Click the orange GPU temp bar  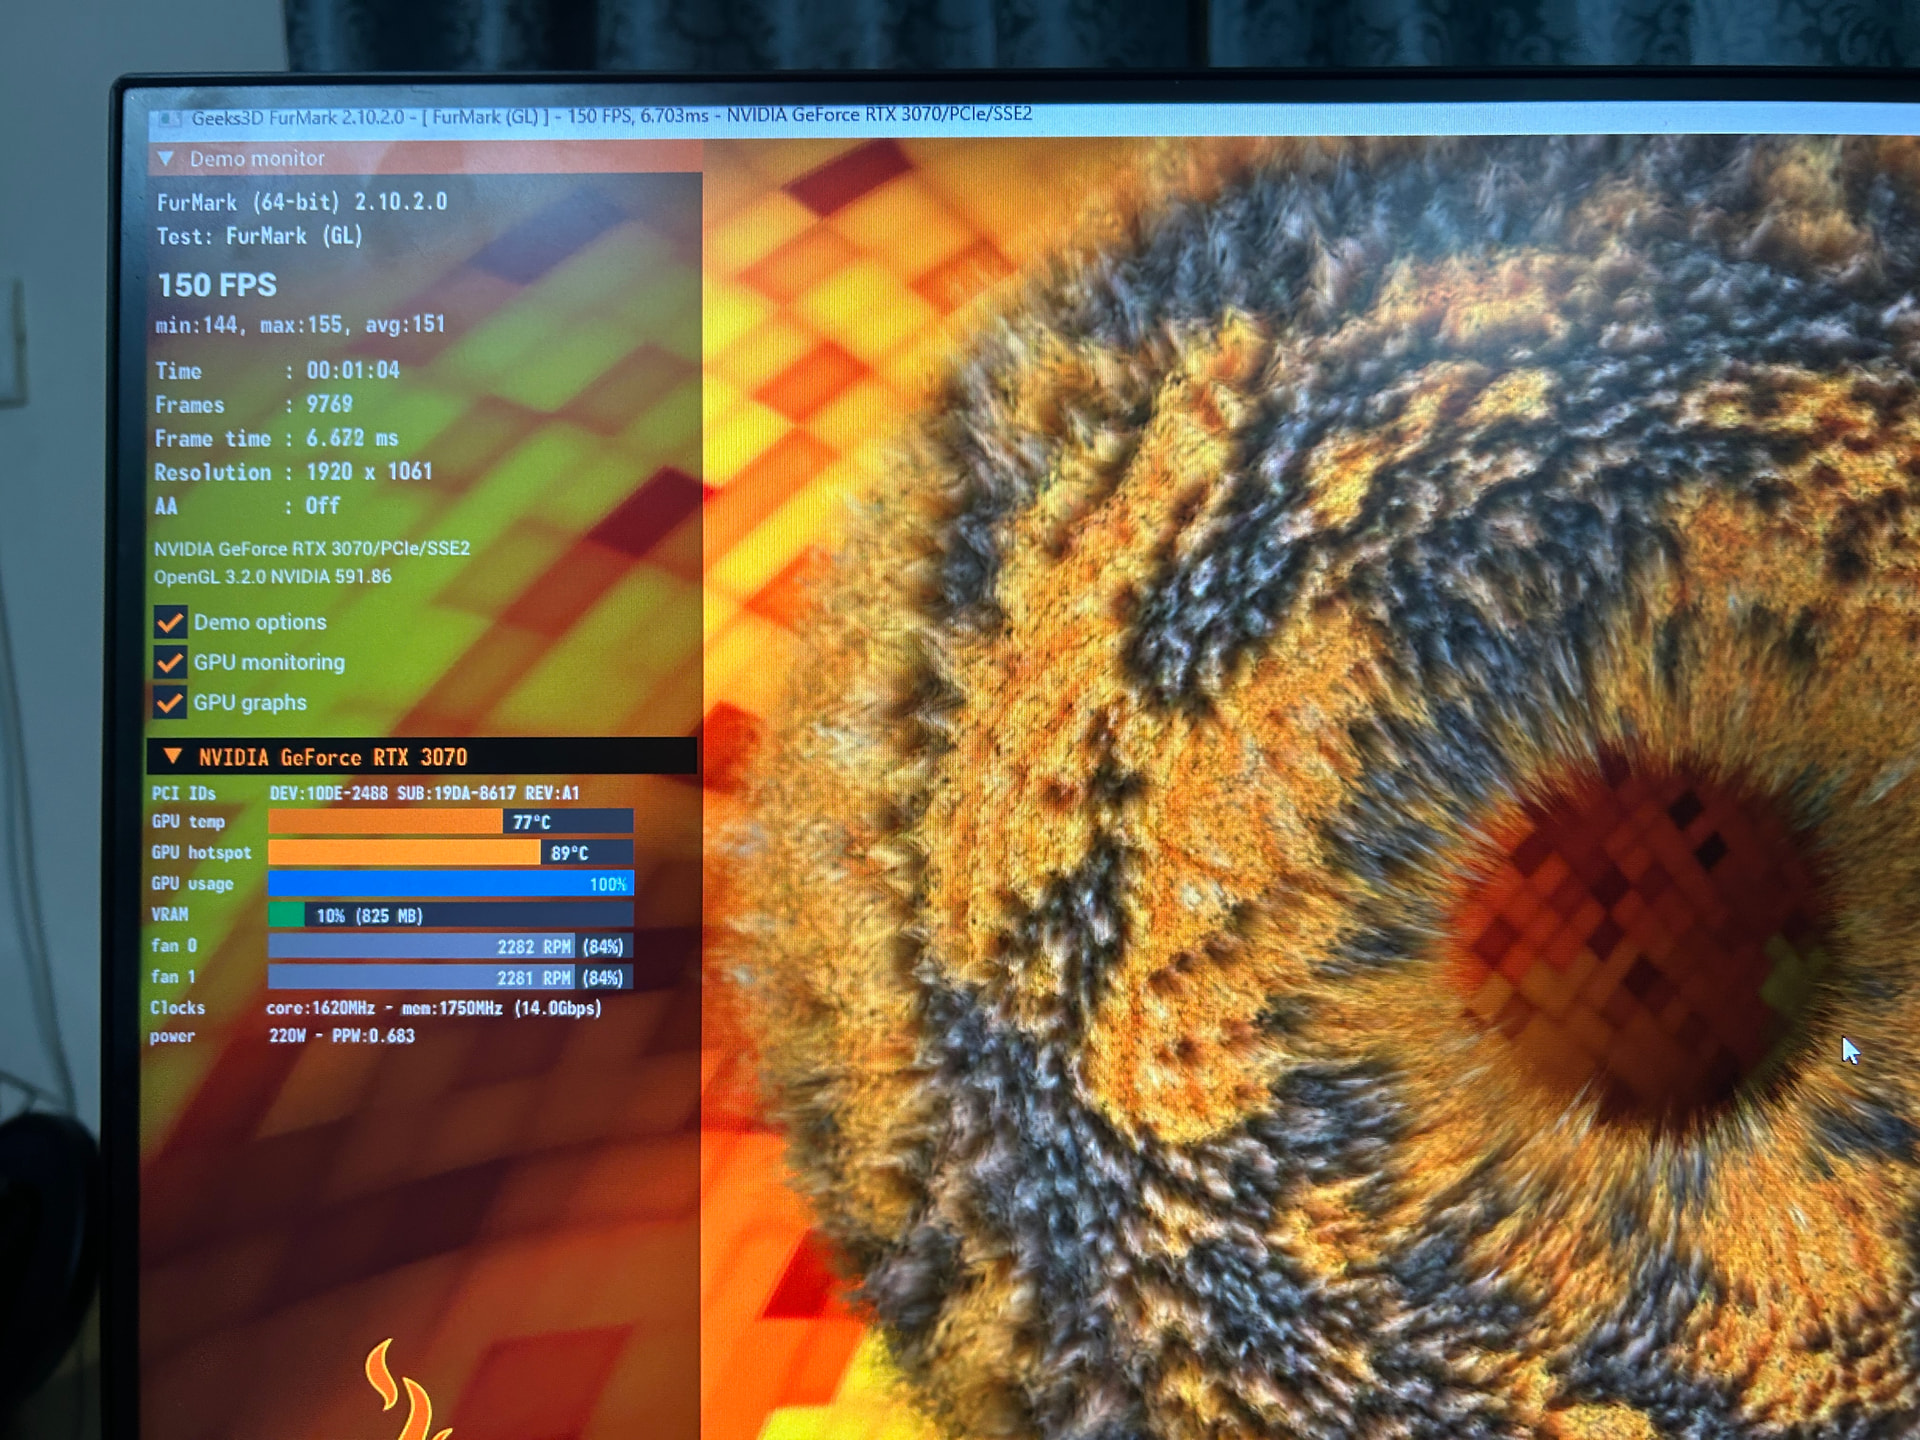point(385,822)
